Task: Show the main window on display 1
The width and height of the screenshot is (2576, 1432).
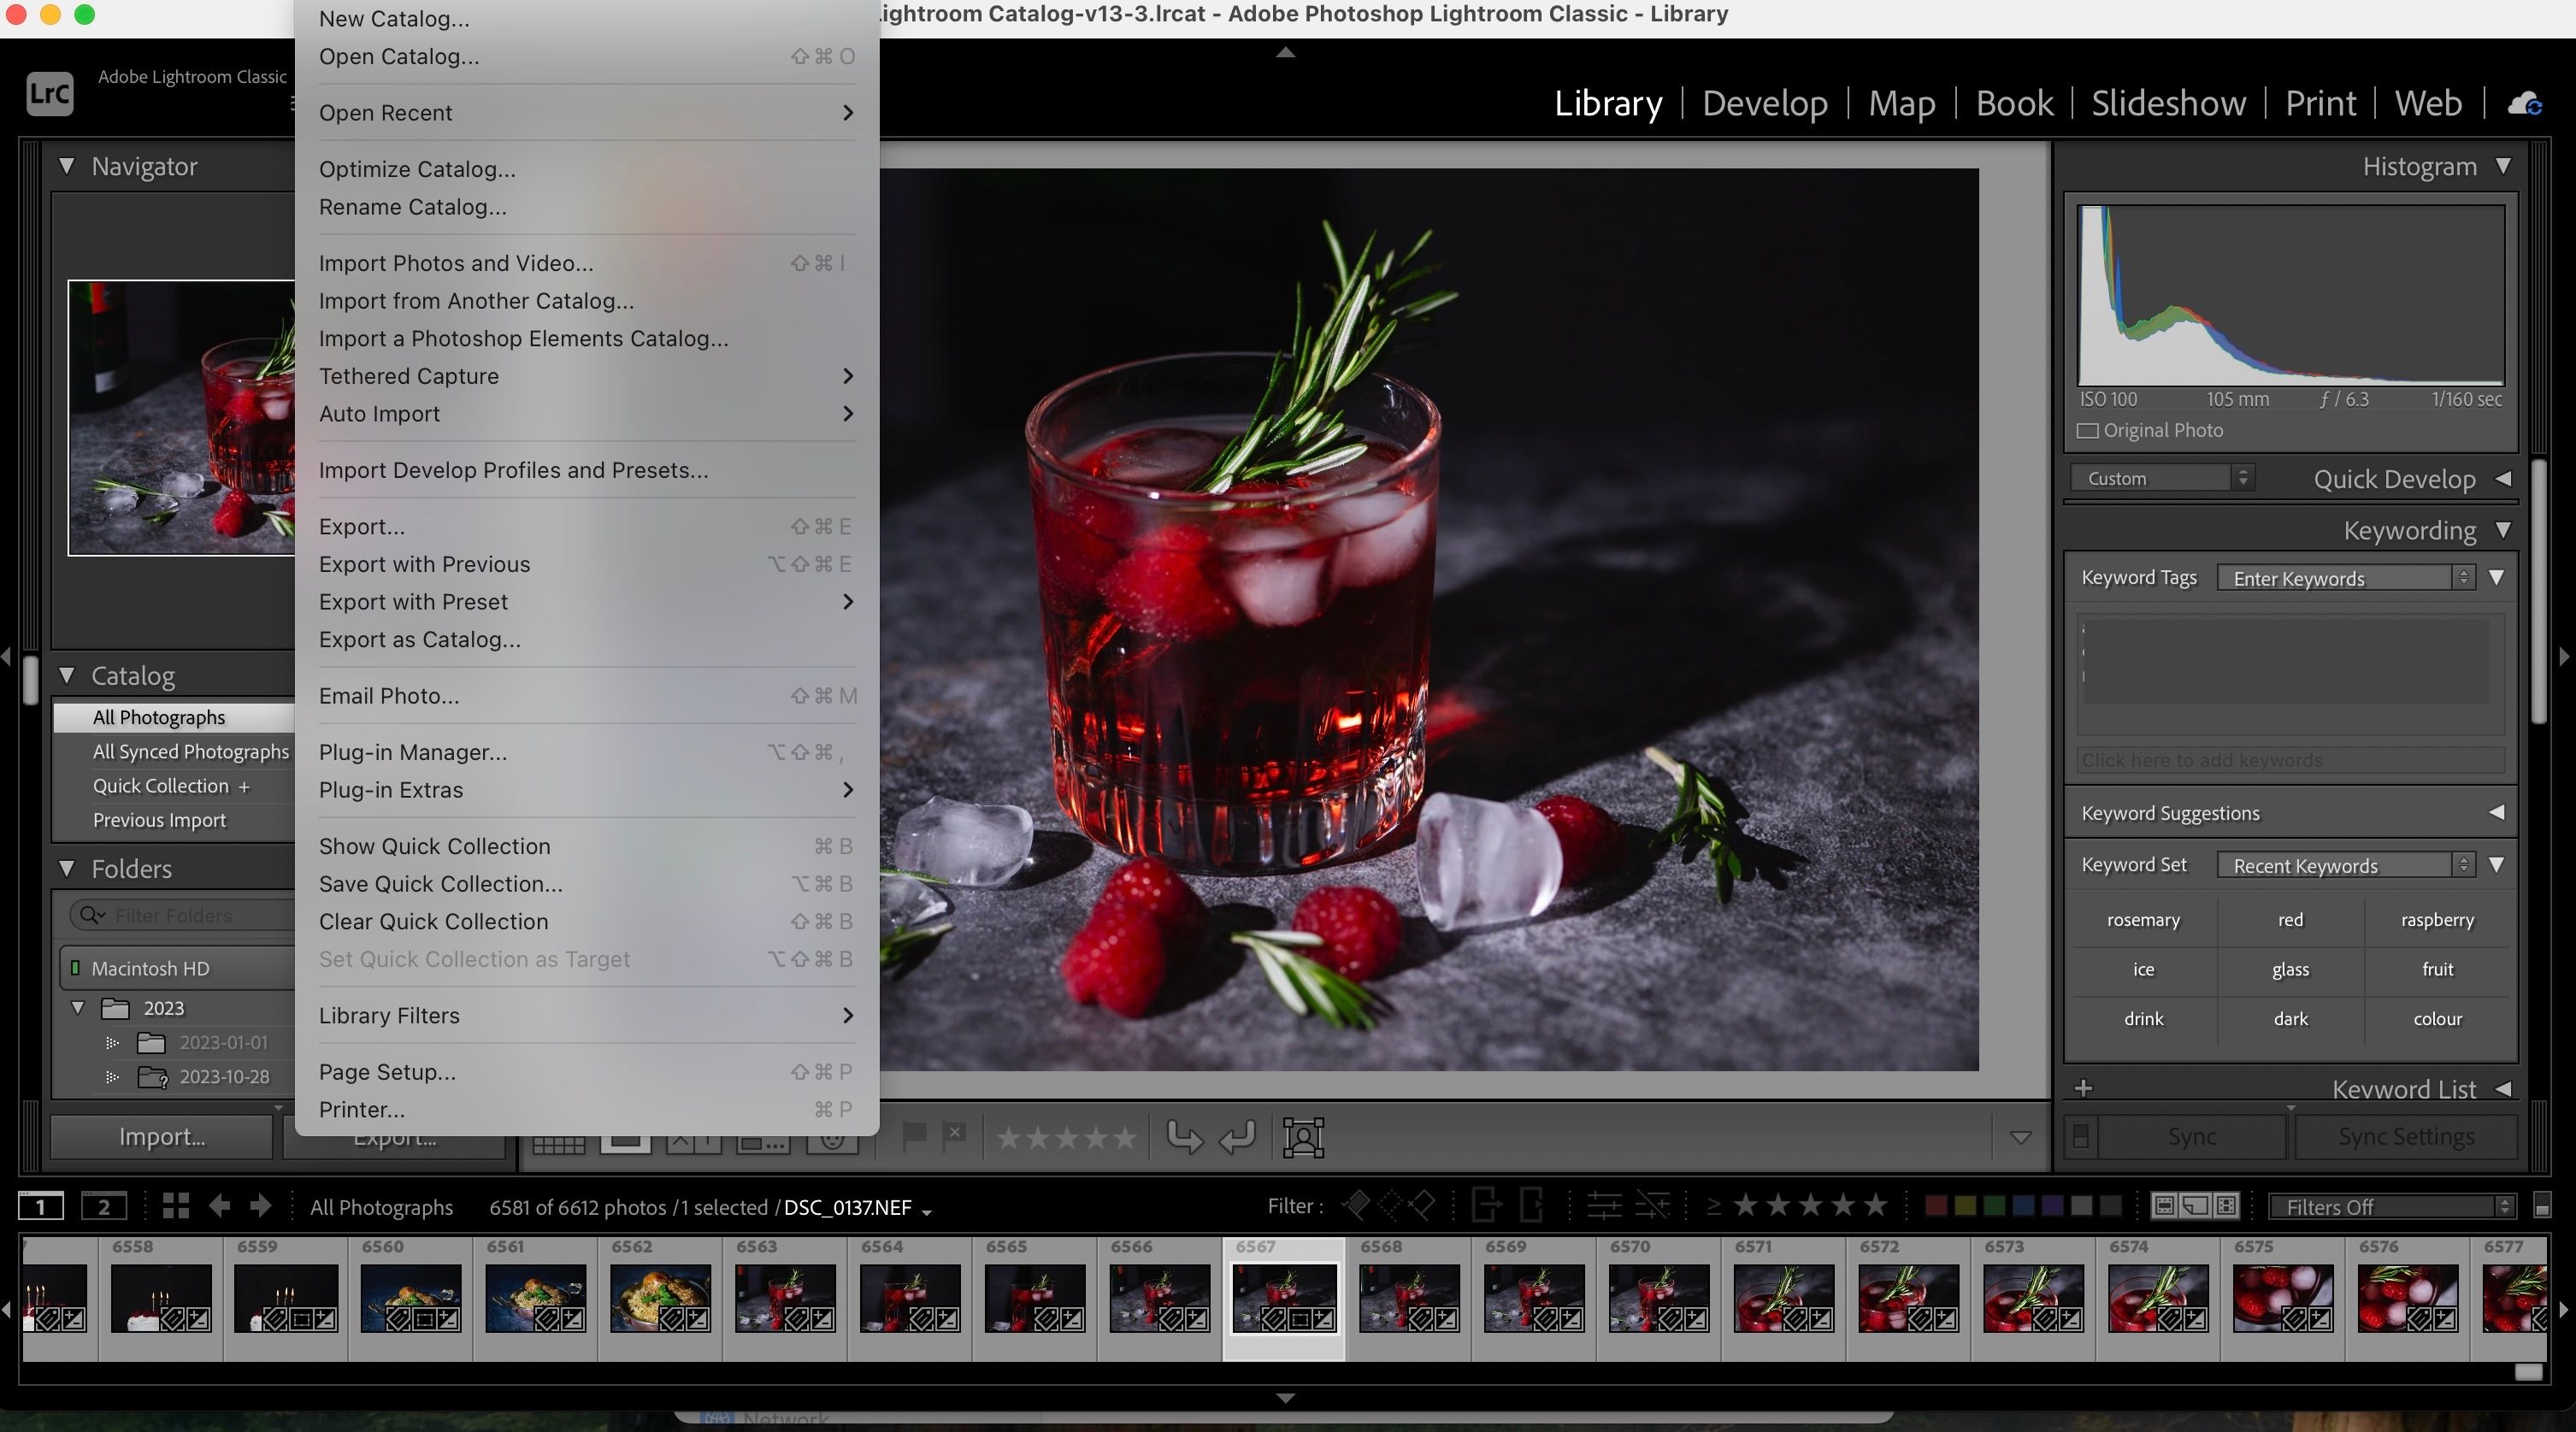Action: 41,1206
